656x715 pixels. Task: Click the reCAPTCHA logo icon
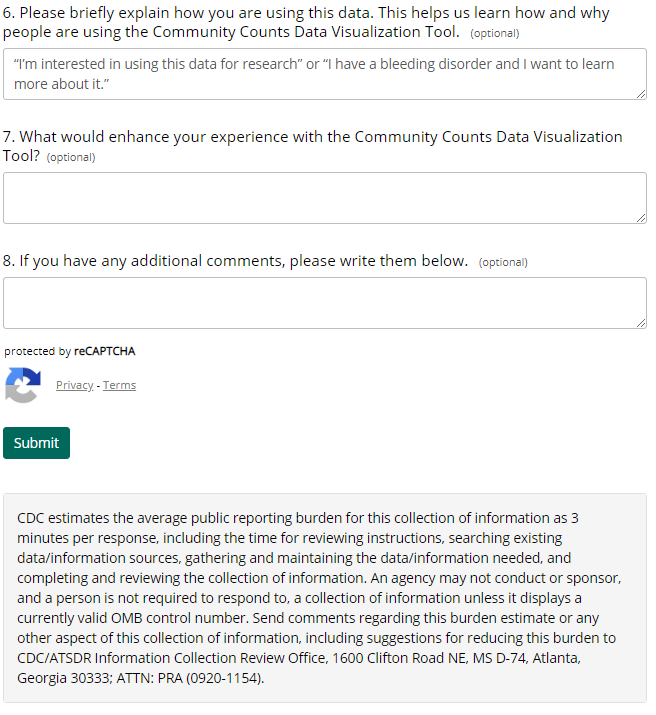click(23, 386)
